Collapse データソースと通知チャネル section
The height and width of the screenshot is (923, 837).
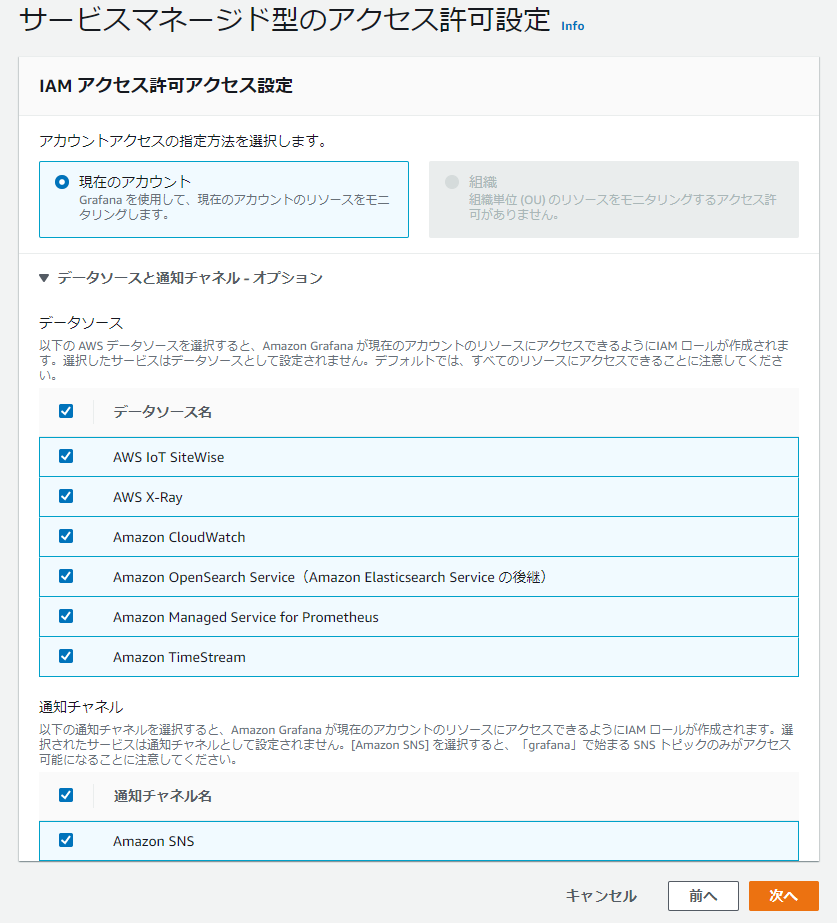[x=45, y=278]
